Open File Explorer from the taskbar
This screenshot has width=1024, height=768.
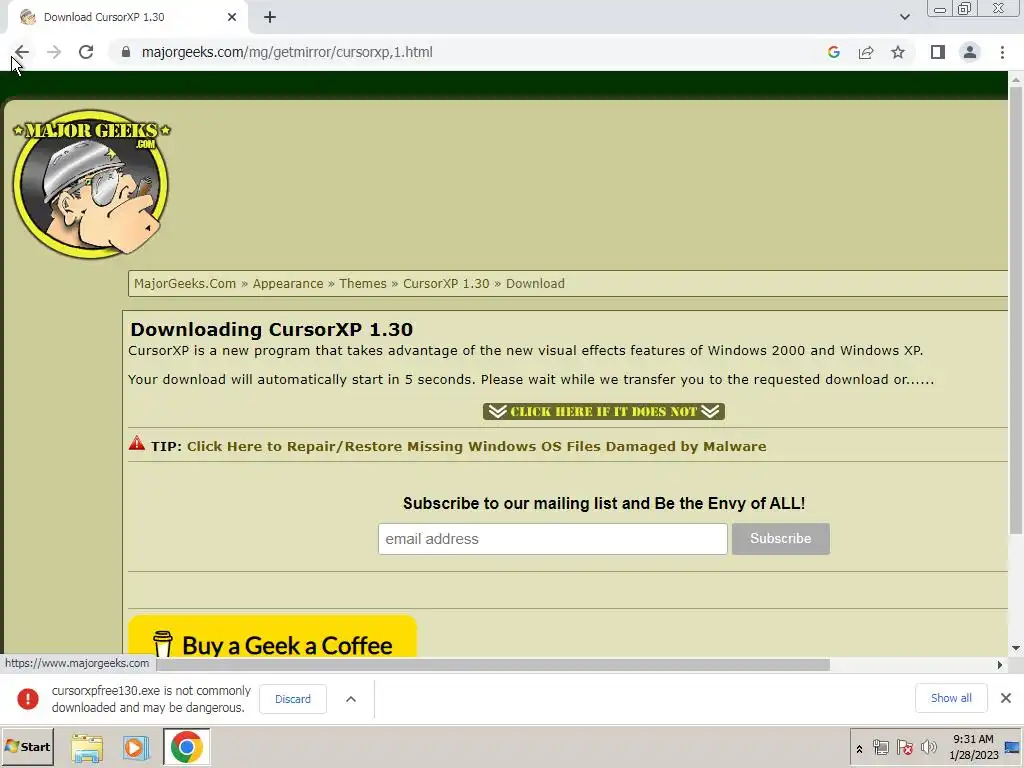tap(87, 747)
